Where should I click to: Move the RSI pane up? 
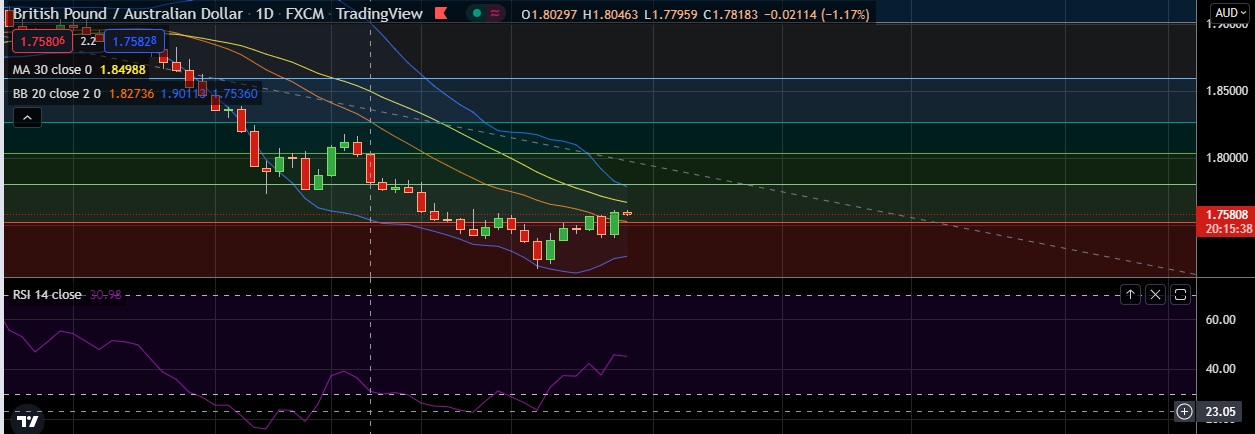pyautogui.click(x=1130, y=294)
